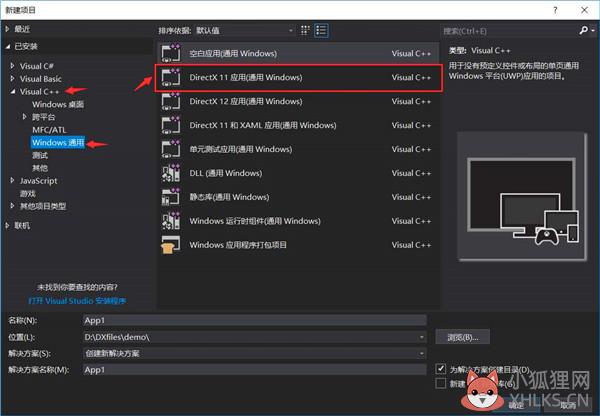The width and height of the screenshot is (600, 416).
Task: Click the DirectX 11 应用 template icon
Action: click(171, 77)
